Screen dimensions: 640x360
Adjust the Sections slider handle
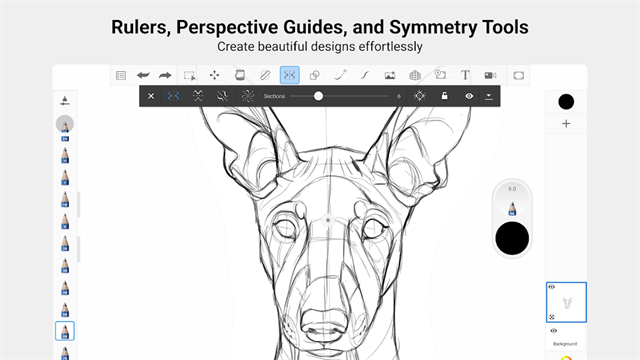318,96
